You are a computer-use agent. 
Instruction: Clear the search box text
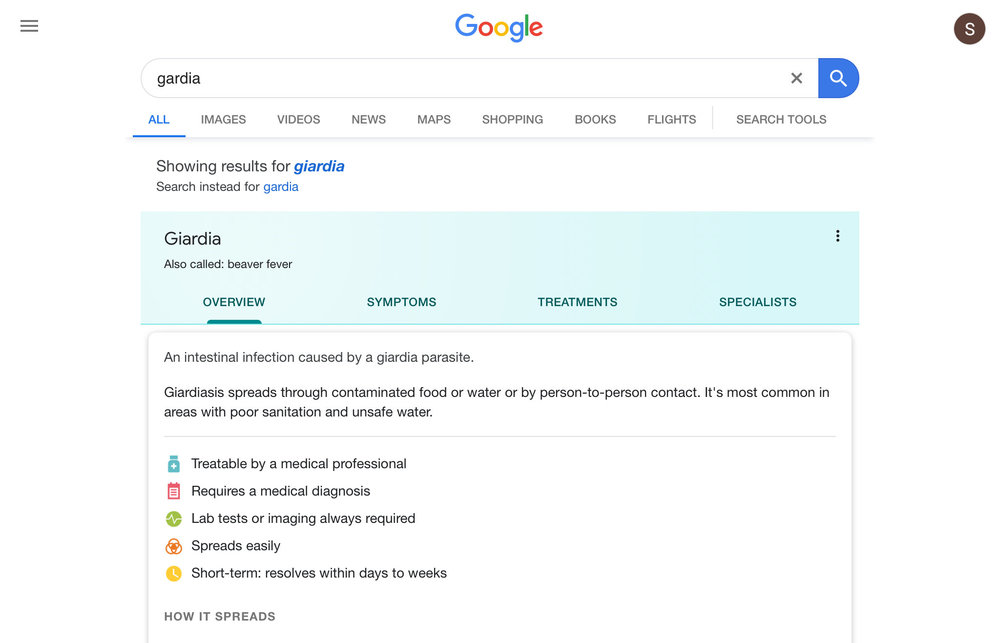(796, 78)
